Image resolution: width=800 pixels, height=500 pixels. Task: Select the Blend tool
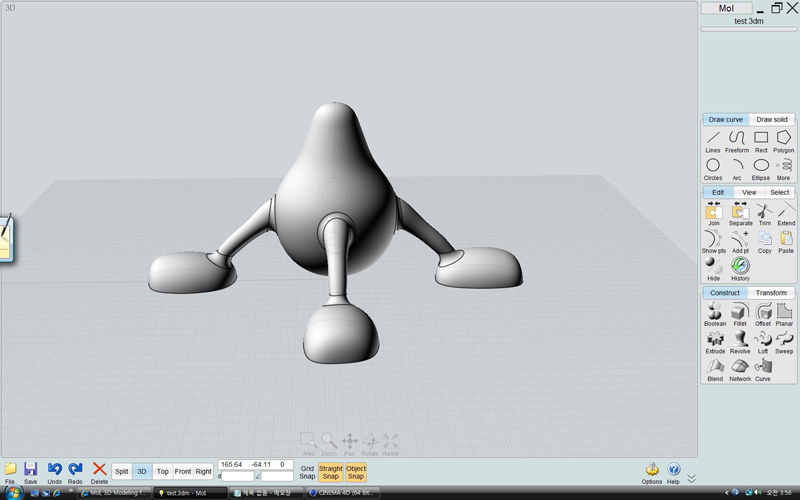coord(715,370)
